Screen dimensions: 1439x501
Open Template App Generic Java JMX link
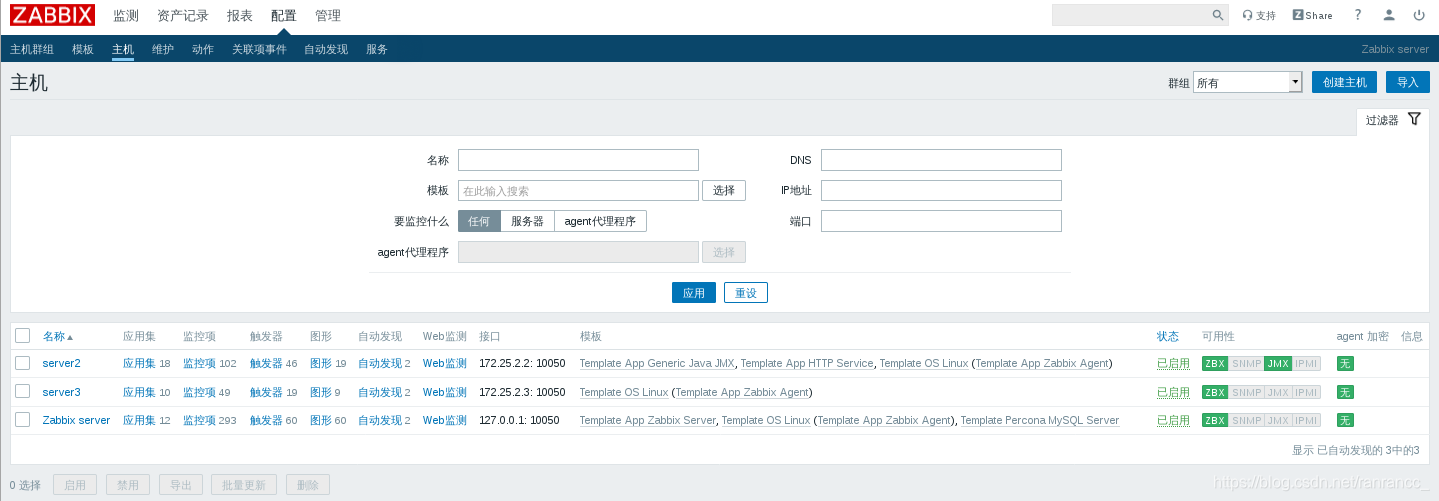pos(657,363)
